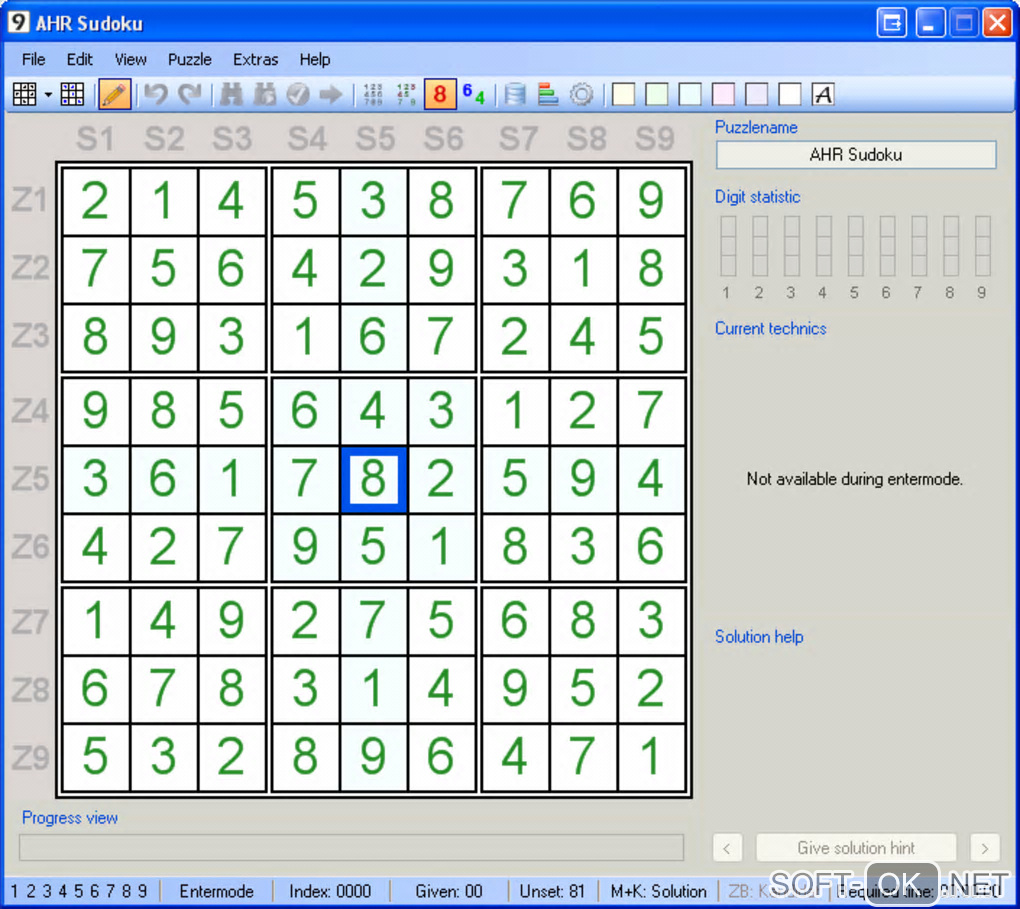Click the M+K: Solution status entry
The height and width of the screenshot is (909, 1020).
tap(658, 891)
